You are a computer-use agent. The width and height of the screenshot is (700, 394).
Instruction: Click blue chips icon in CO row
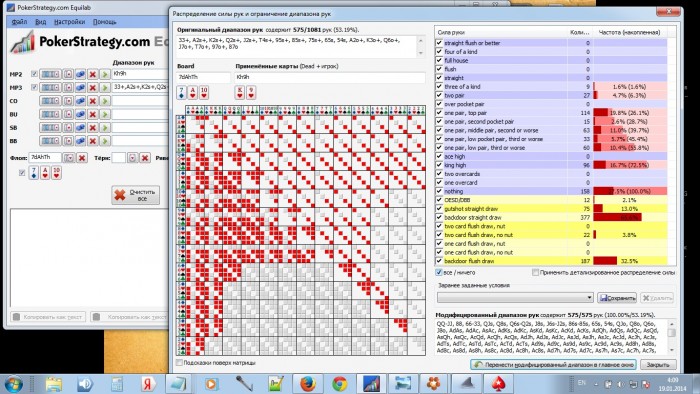(80, 101)
